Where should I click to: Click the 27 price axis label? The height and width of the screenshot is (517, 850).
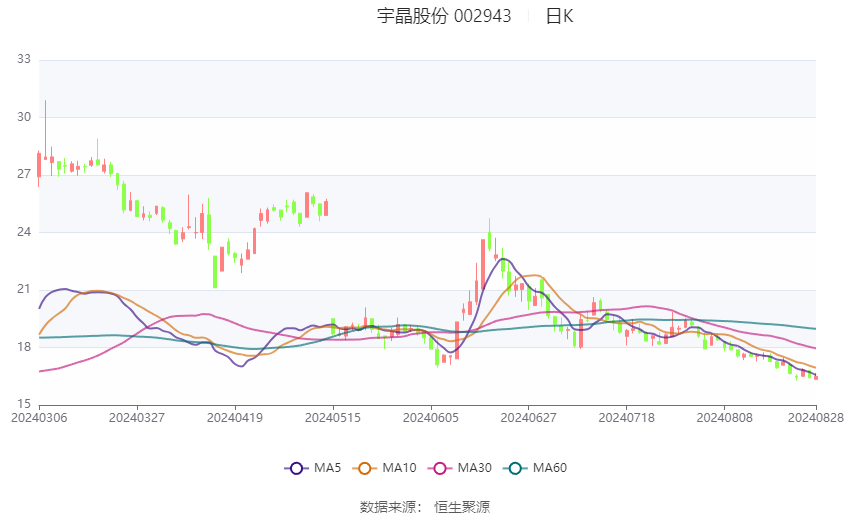point(24,174)
